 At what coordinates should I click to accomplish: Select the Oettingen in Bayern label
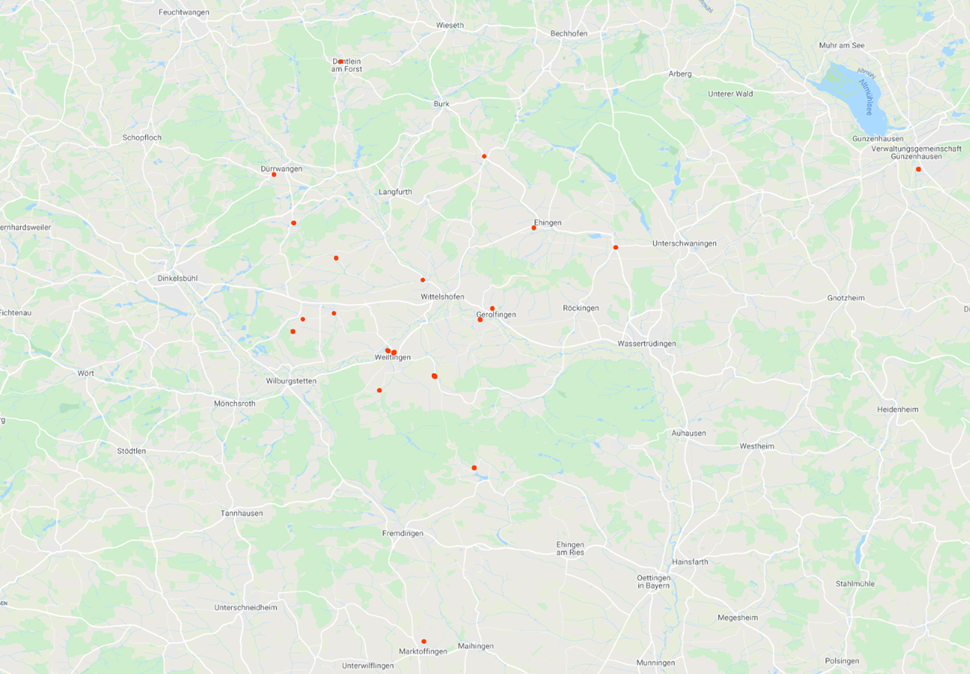click(653, 581)
